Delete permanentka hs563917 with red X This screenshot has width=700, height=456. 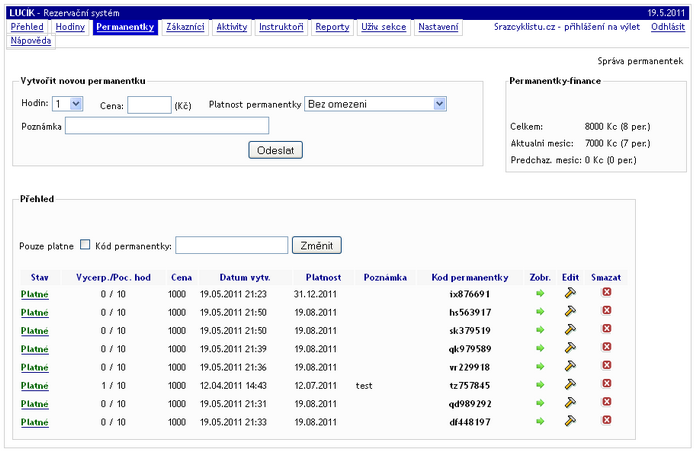(x=606, y=310)
